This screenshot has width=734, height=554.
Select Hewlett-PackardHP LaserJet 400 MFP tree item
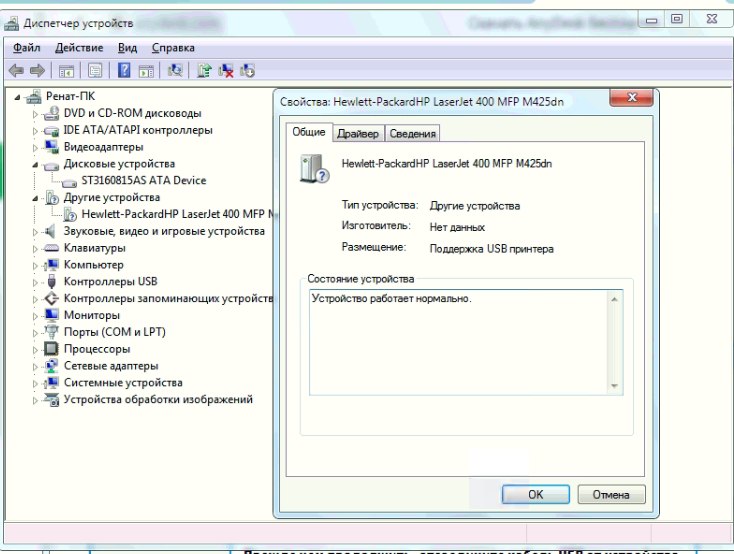coord(178,214)
